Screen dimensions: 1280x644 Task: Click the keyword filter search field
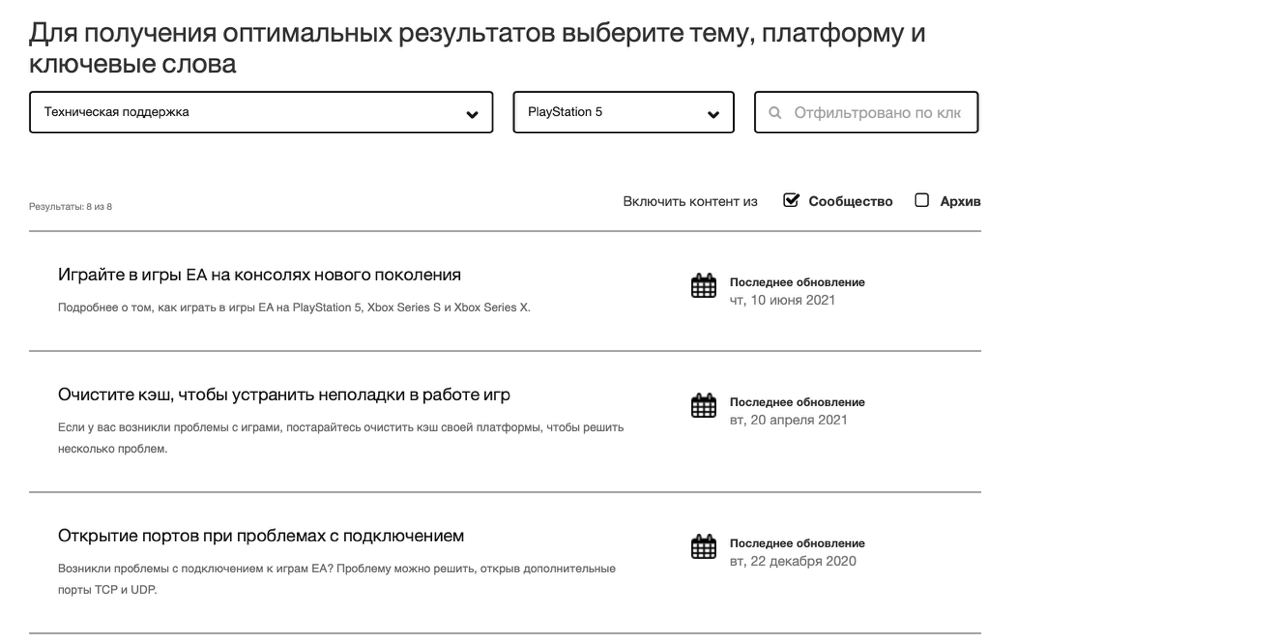click(x=866, y=112)
